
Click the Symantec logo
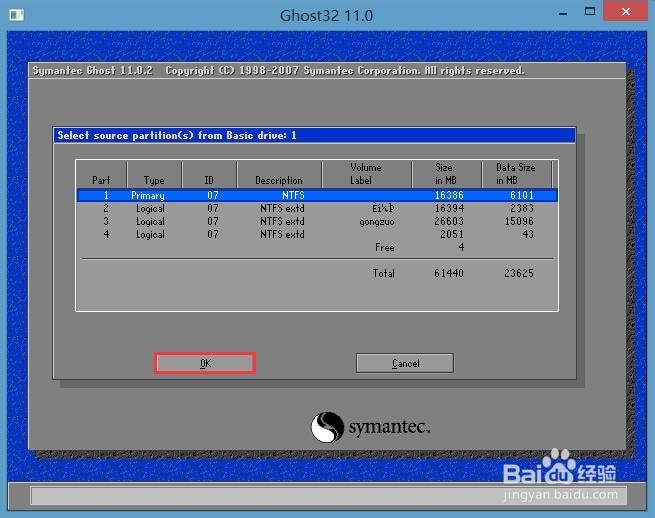tap(370, 427)
